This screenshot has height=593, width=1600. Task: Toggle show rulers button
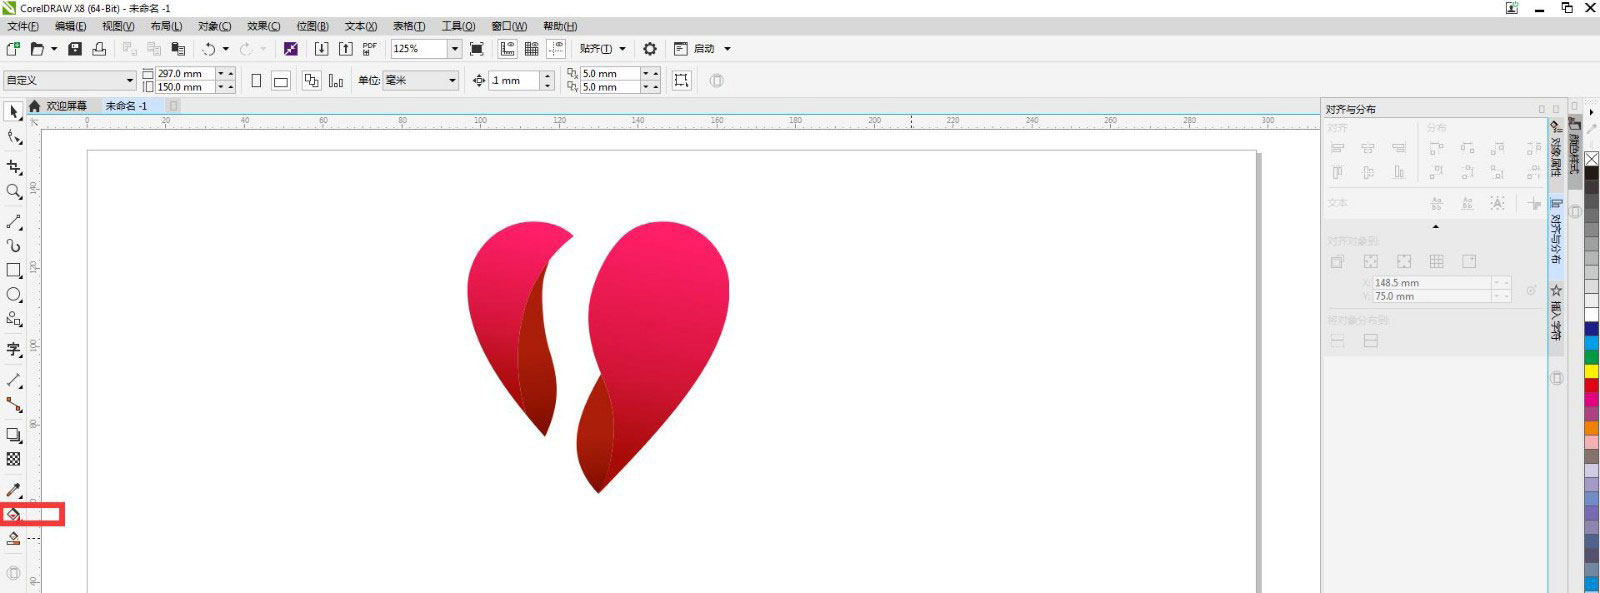tap(507, 49)
